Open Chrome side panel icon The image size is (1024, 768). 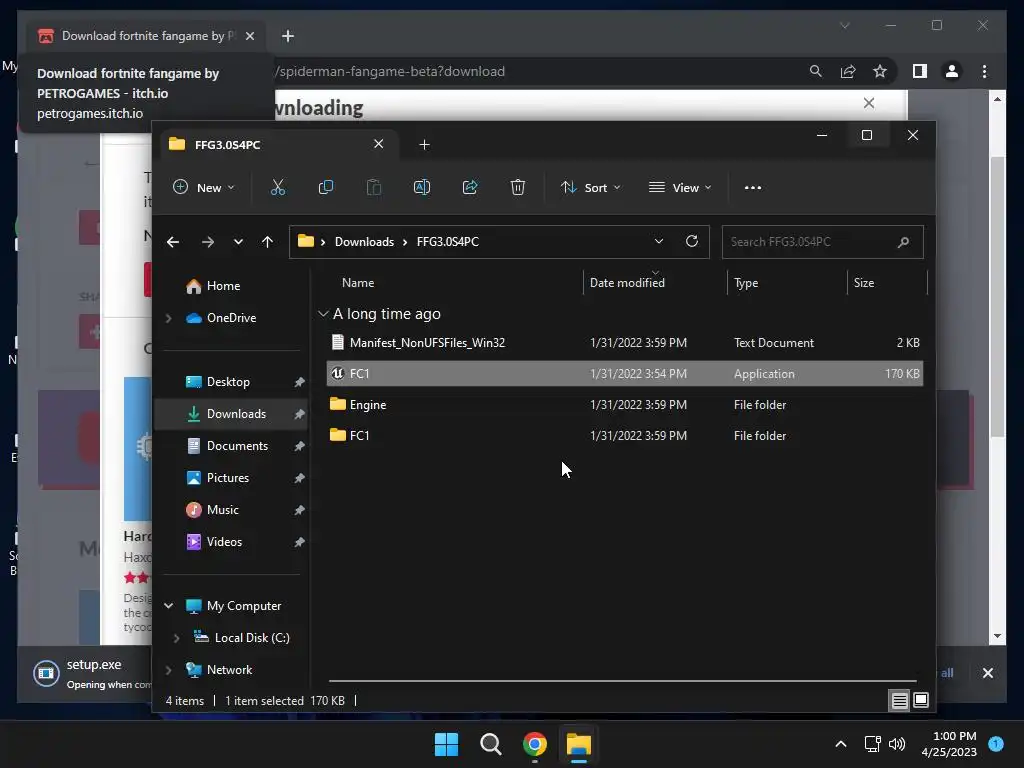tap(920, 71)
